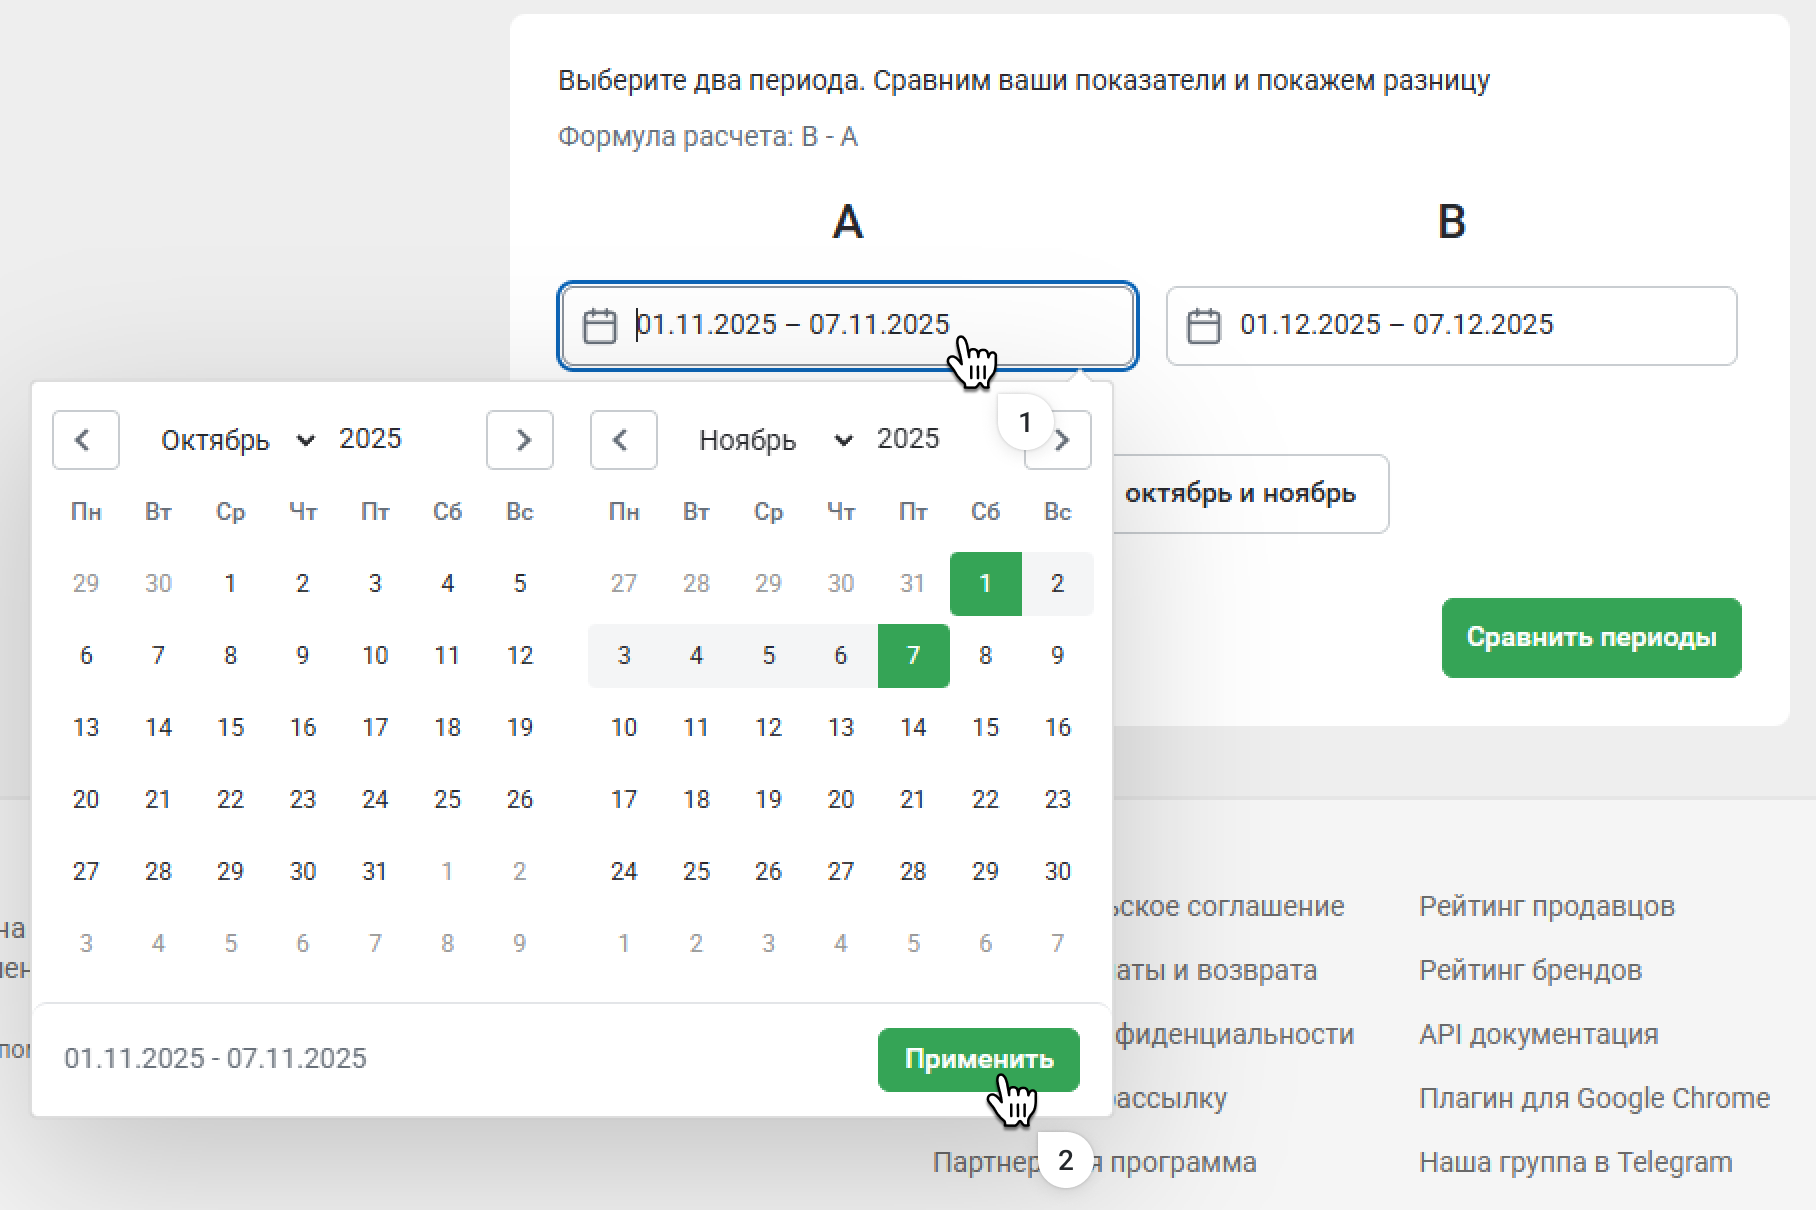Choose November 30 in the calendar

pyautogui.click(x=1057, y=872)
